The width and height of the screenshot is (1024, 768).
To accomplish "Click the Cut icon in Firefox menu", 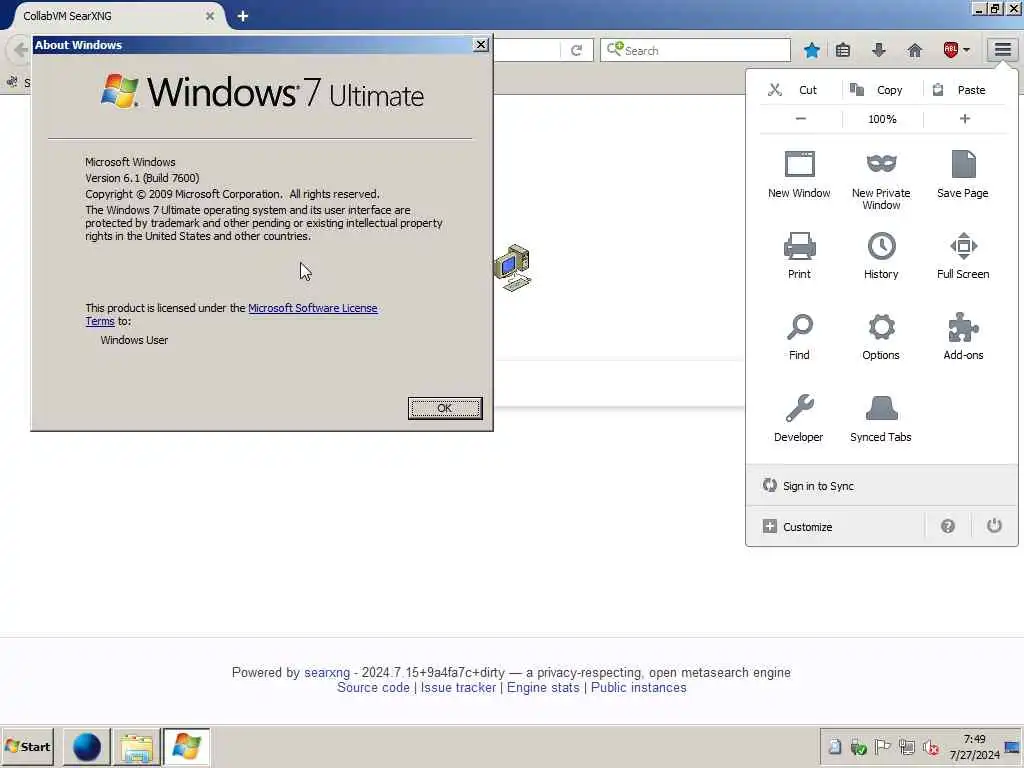I will (x=775, y=90).
